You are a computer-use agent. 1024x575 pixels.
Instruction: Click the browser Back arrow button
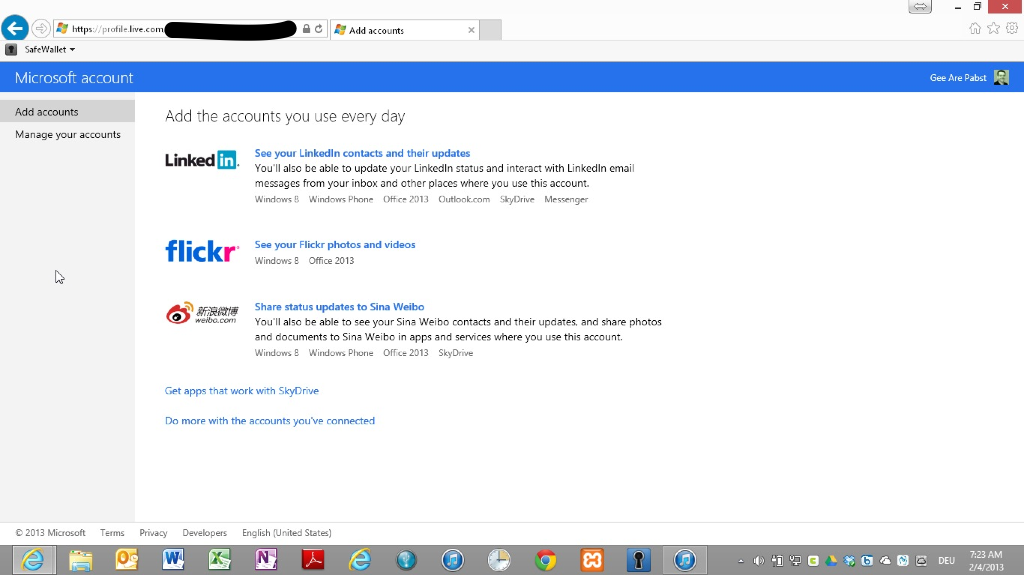pos(15,29)
